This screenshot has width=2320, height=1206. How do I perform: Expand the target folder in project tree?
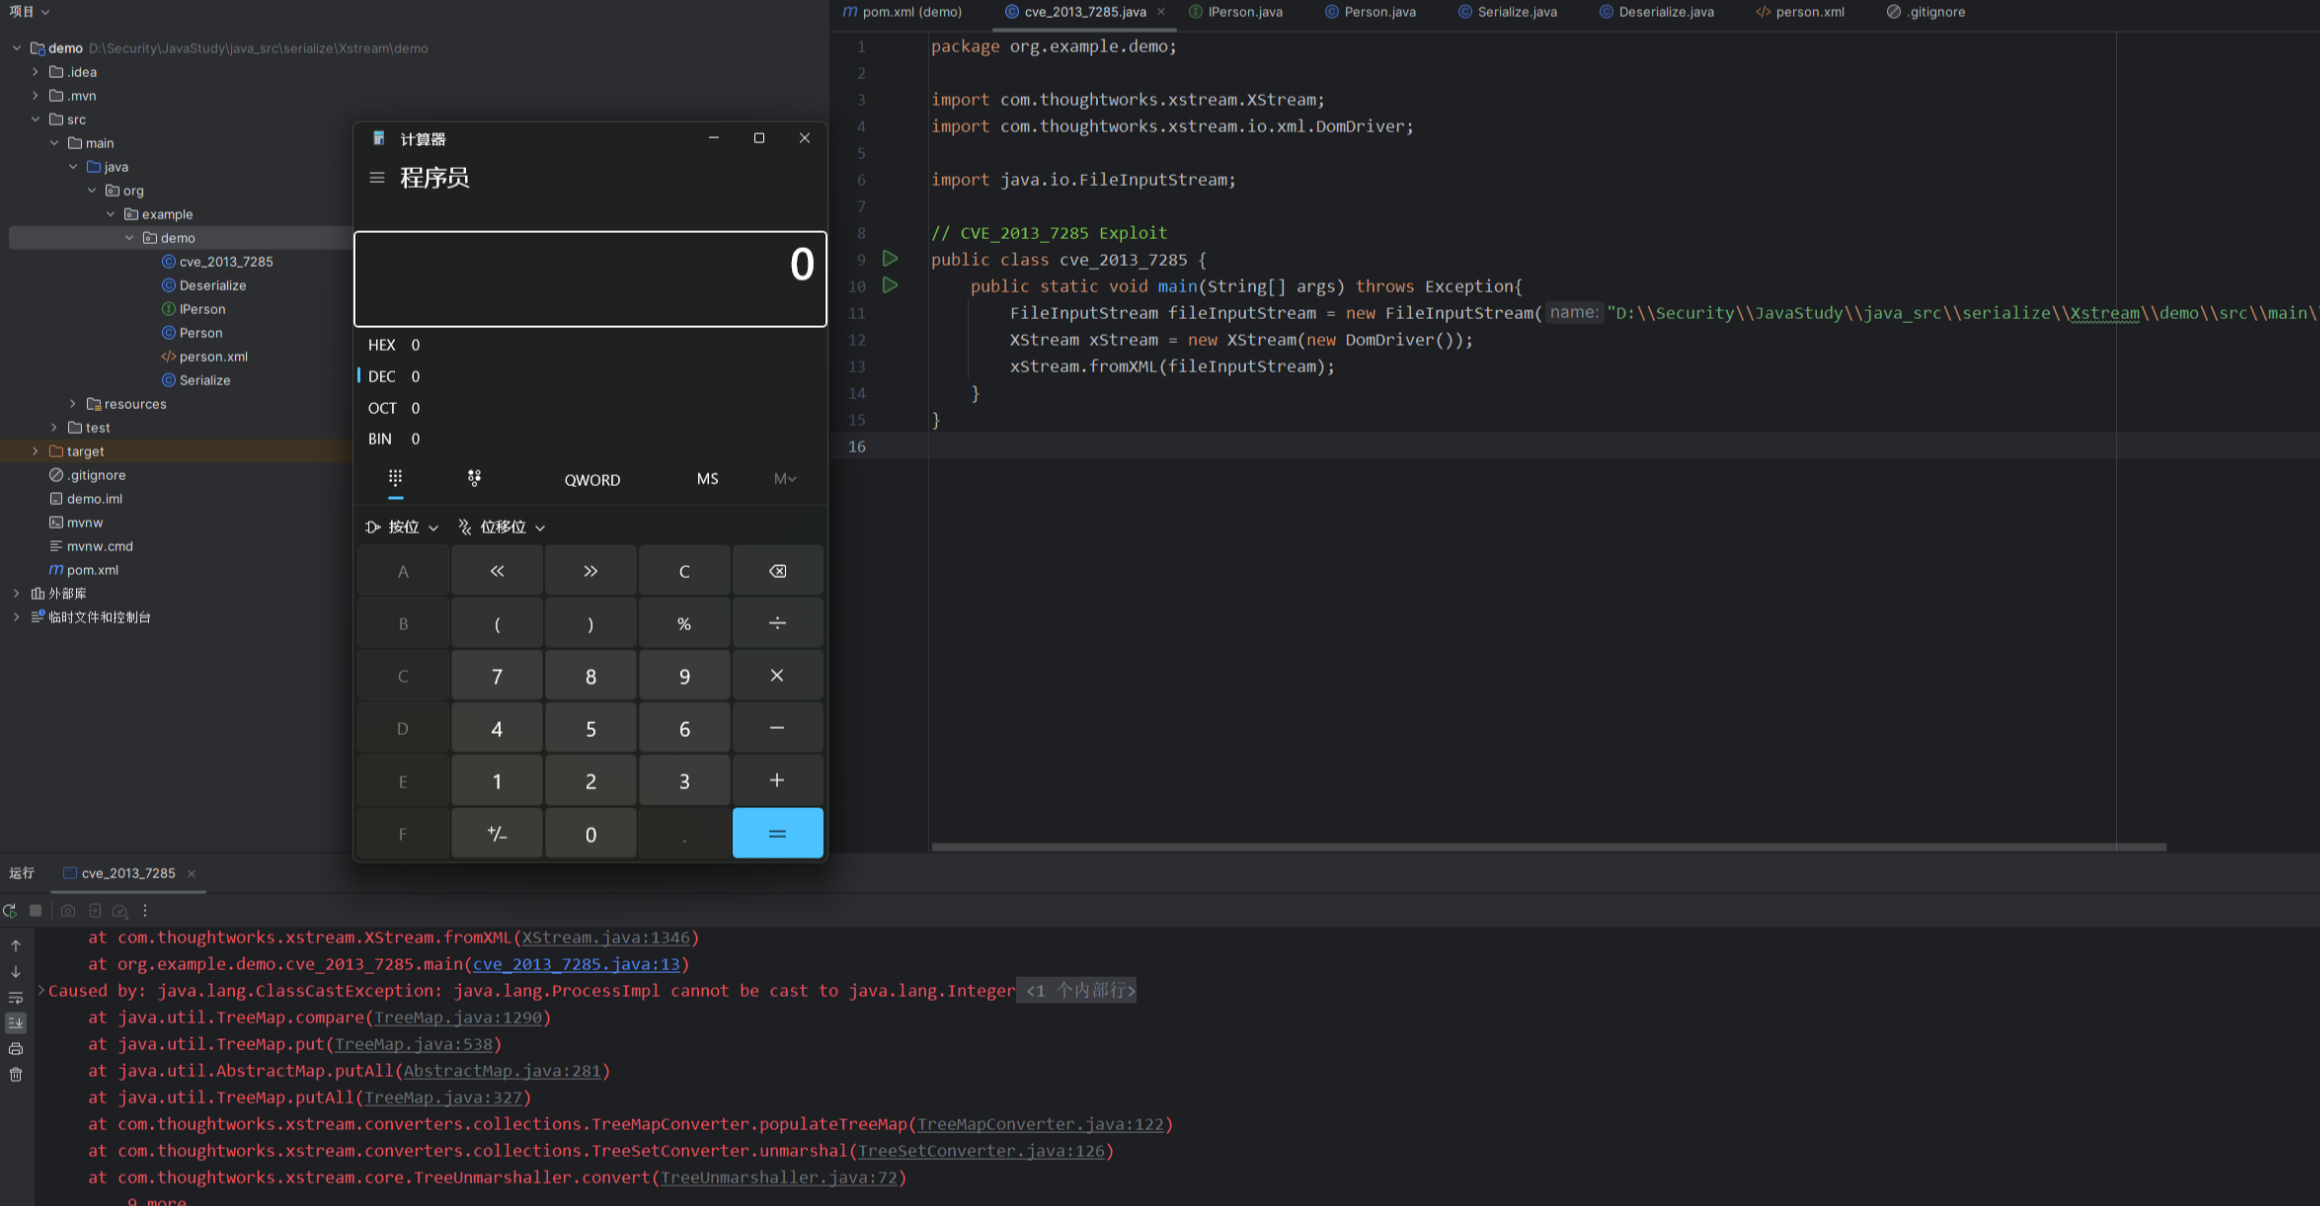[x=35, y=451]
